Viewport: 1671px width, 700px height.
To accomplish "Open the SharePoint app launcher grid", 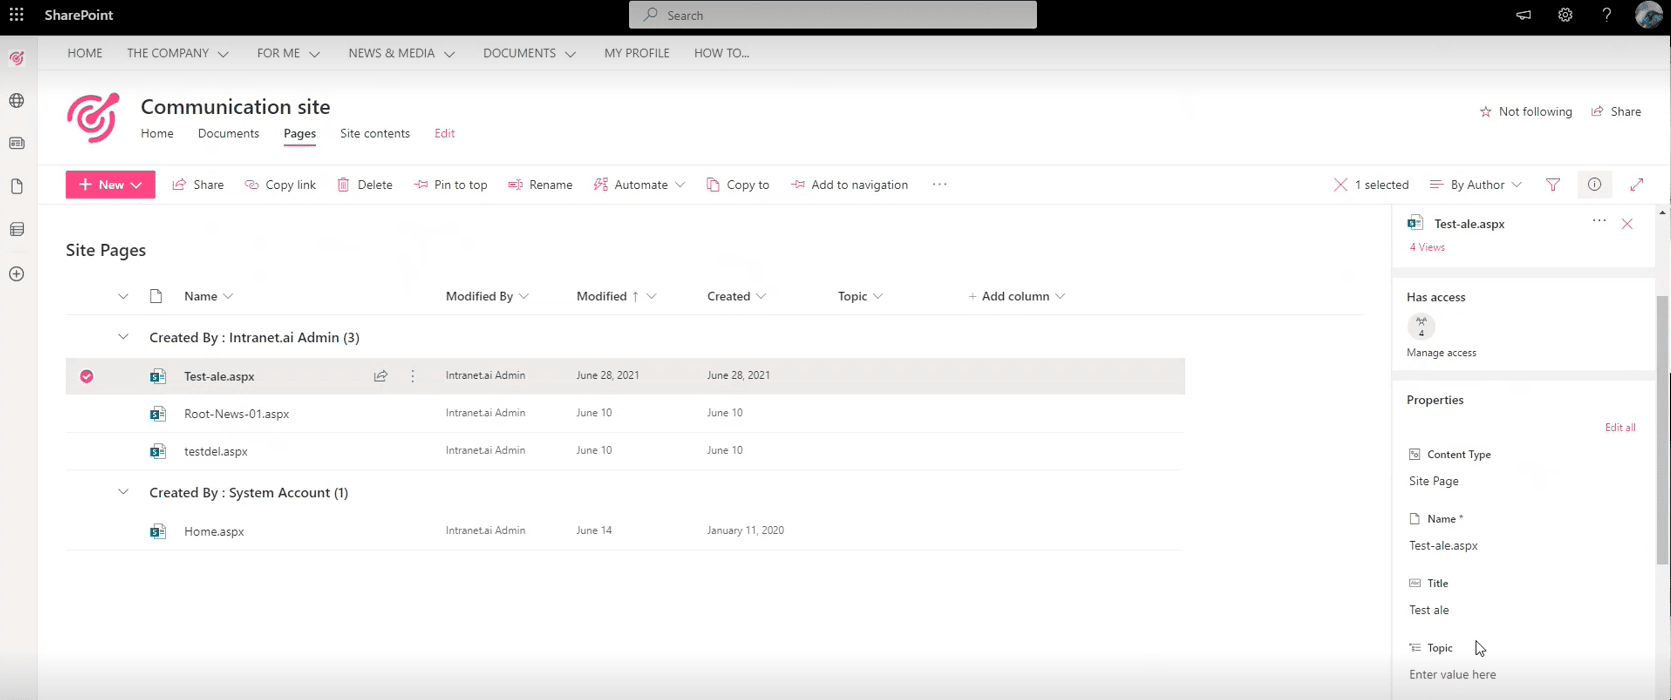I will point(17,15).
